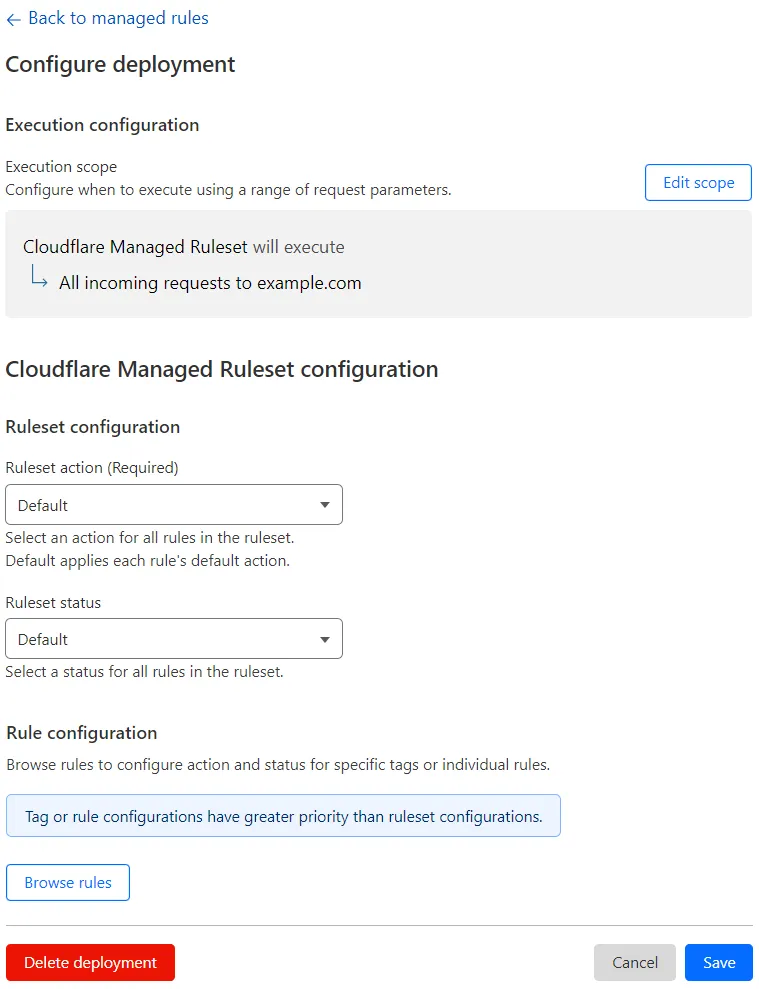Click the back arrow icon at the top
This screenshot has height=989, width=759.
pos(13,18)
